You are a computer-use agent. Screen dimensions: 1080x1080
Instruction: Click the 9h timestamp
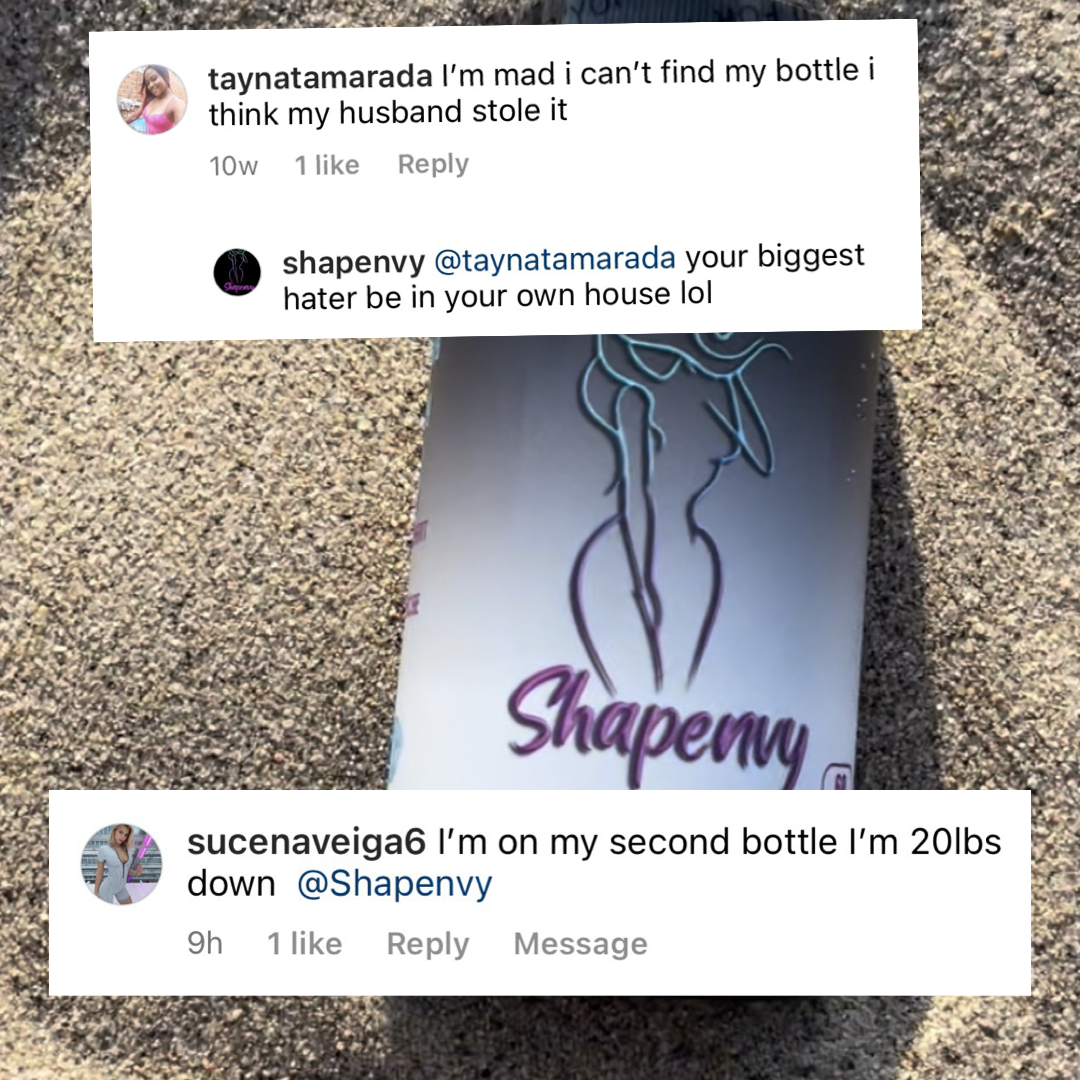205,944
